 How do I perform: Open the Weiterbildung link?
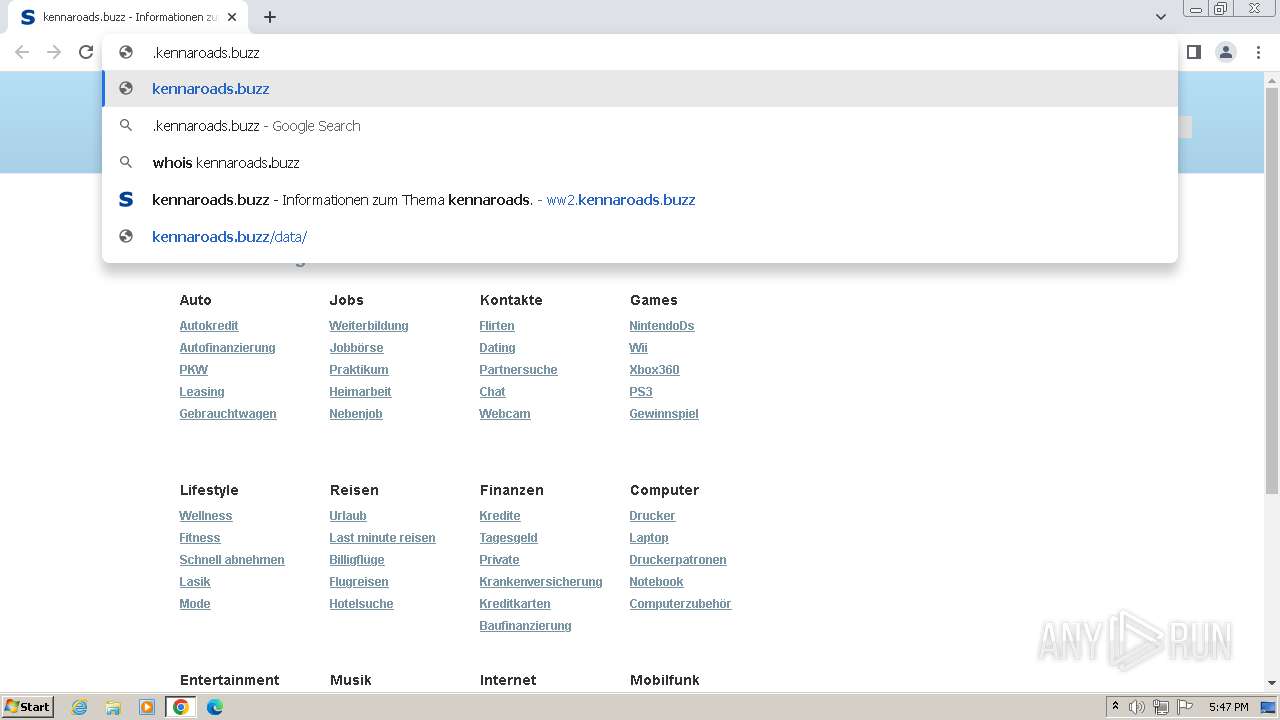[x=368, y=326]
